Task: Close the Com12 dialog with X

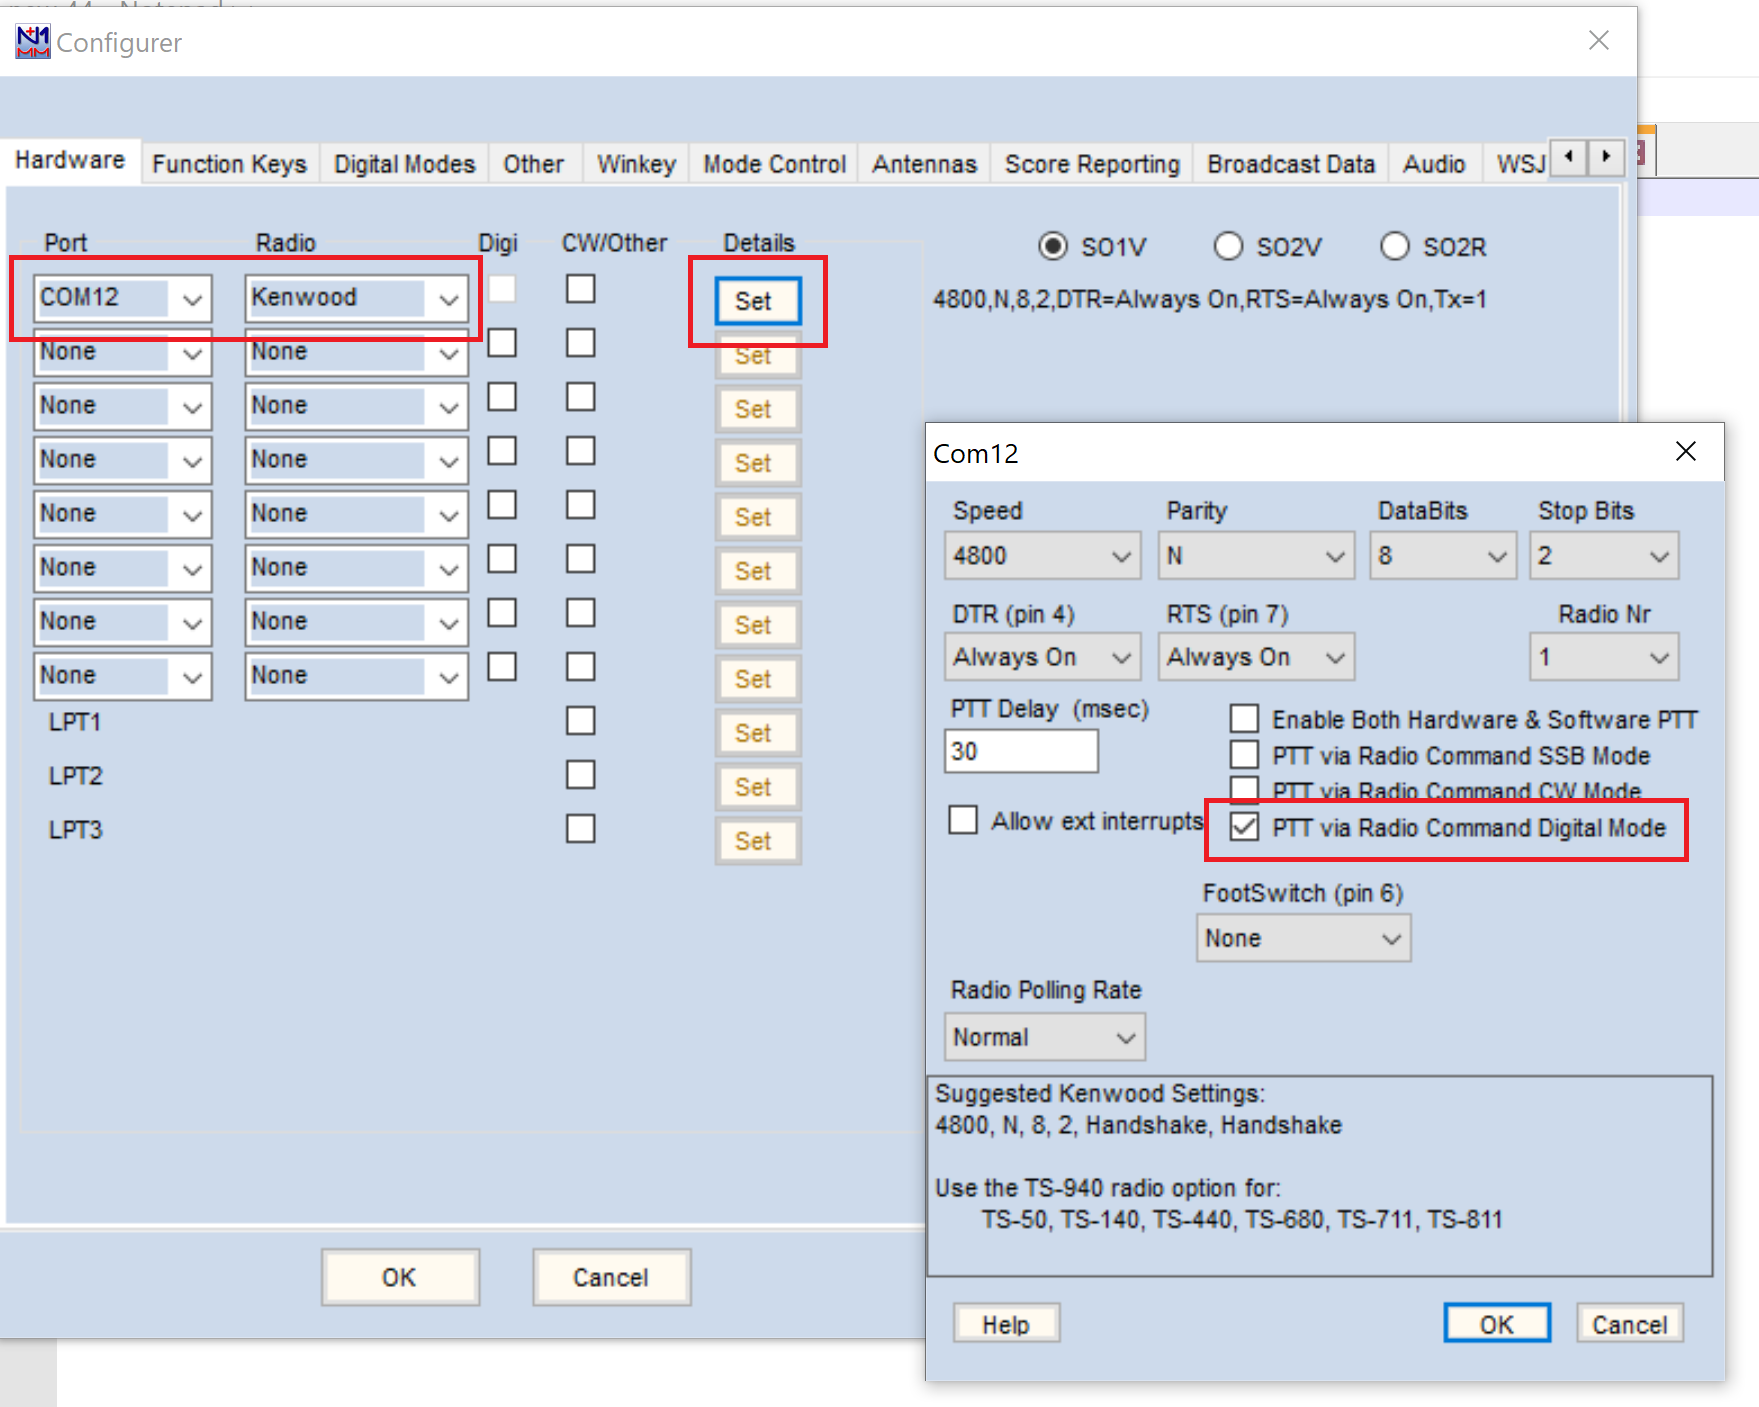Action: 1686,452
